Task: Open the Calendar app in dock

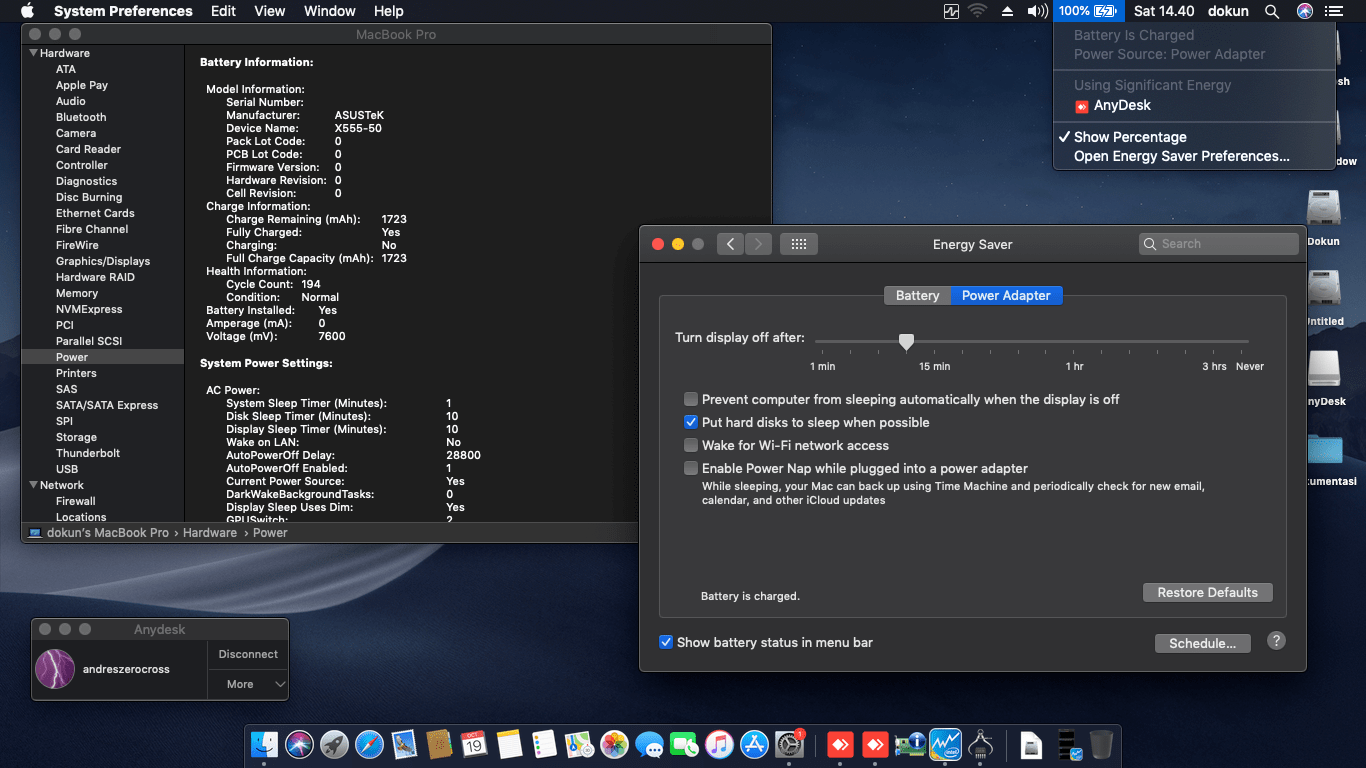Action: 474,744
